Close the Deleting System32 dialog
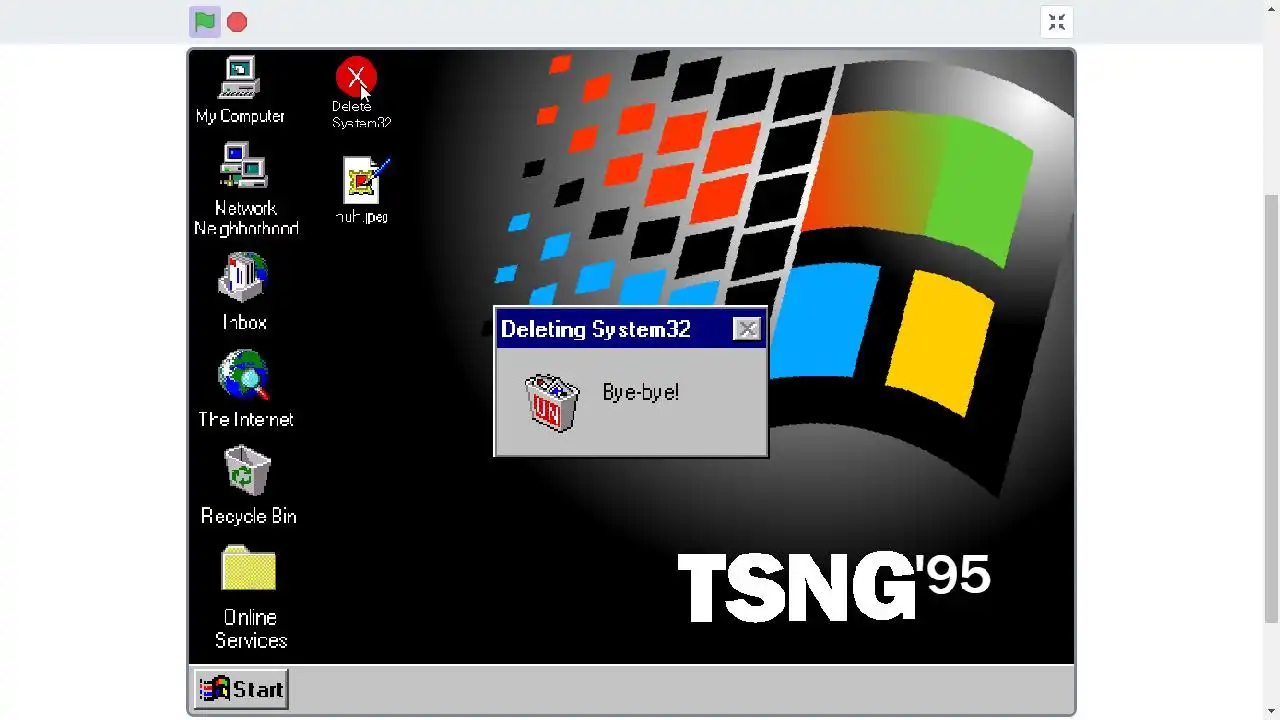 (x=746, y=329)
